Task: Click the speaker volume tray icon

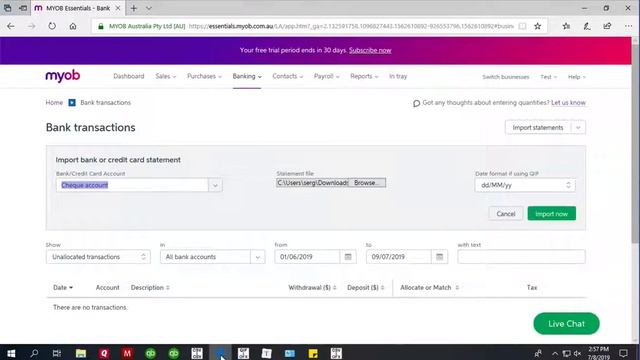Action: coord(577,353)
